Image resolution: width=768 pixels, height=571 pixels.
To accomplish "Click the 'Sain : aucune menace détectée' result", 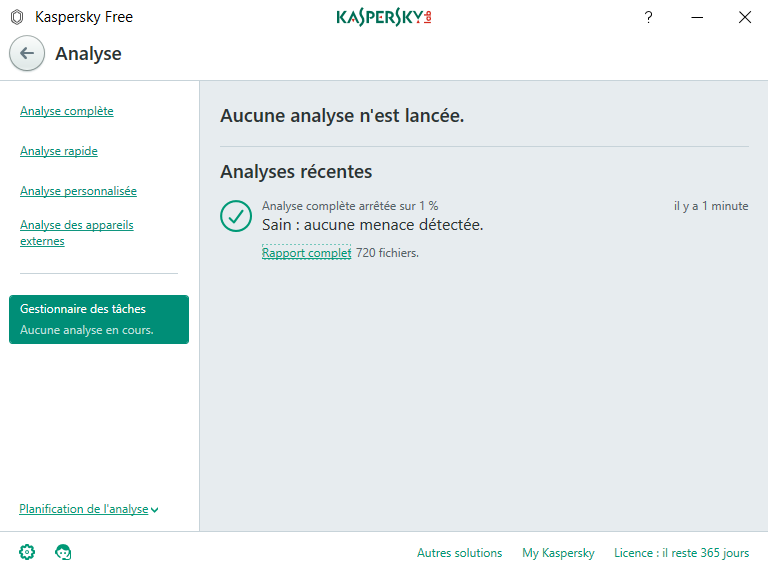I will coord(372,225).
